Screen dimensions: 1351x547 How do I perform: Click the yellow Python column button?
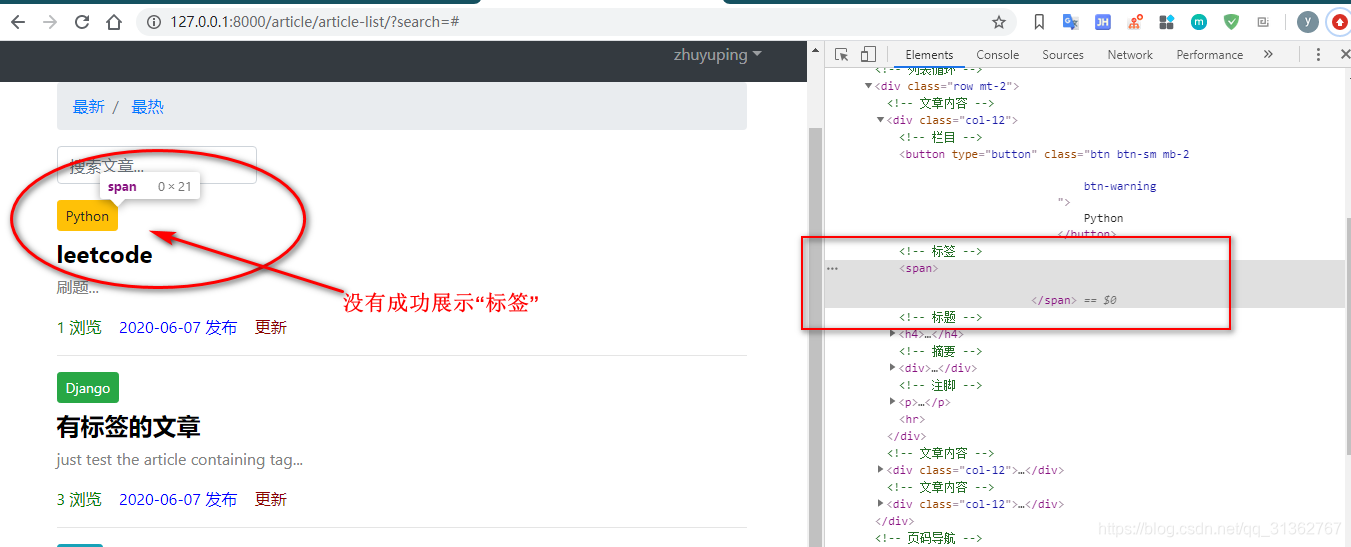pos(87,216)
